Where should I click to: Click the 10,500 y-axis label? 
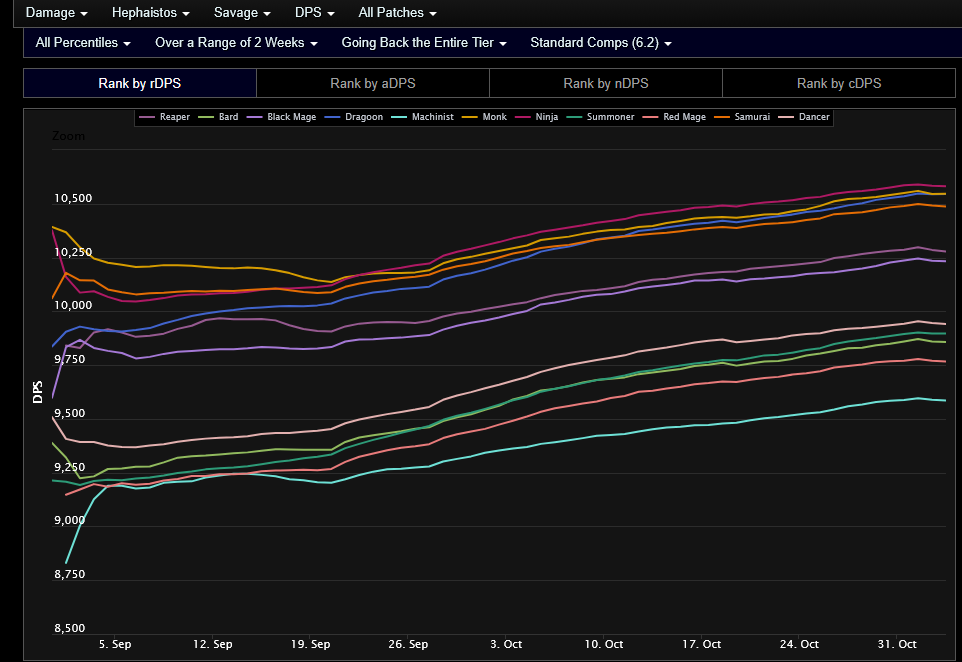click(73, 198)
